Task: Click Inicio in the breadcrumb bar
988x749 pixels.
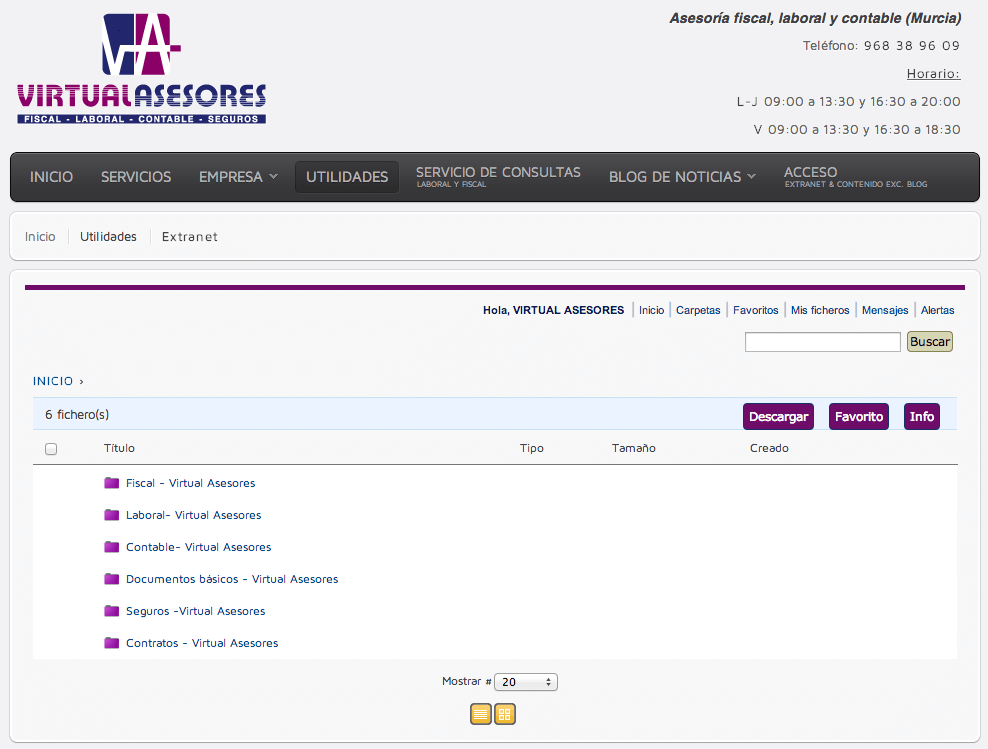Action: [x=40, y=236]
